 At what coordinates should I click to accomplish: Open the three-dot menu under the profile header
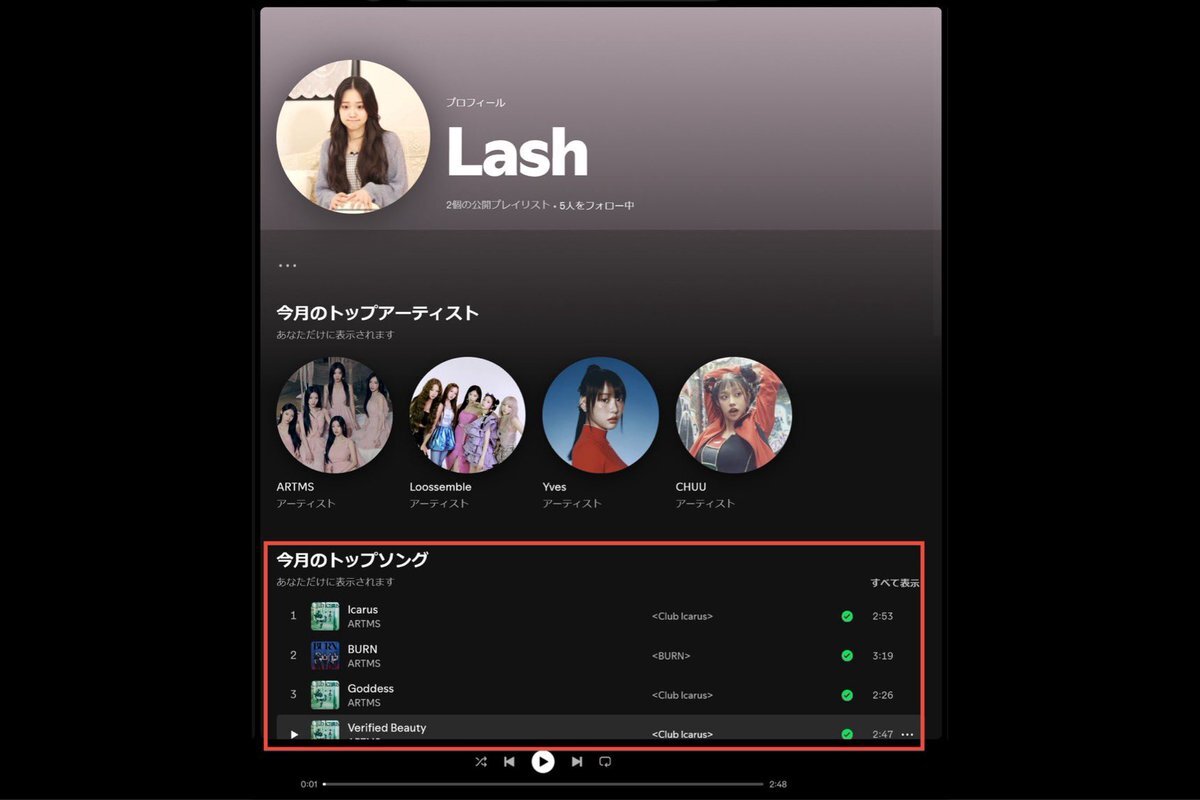288,266
